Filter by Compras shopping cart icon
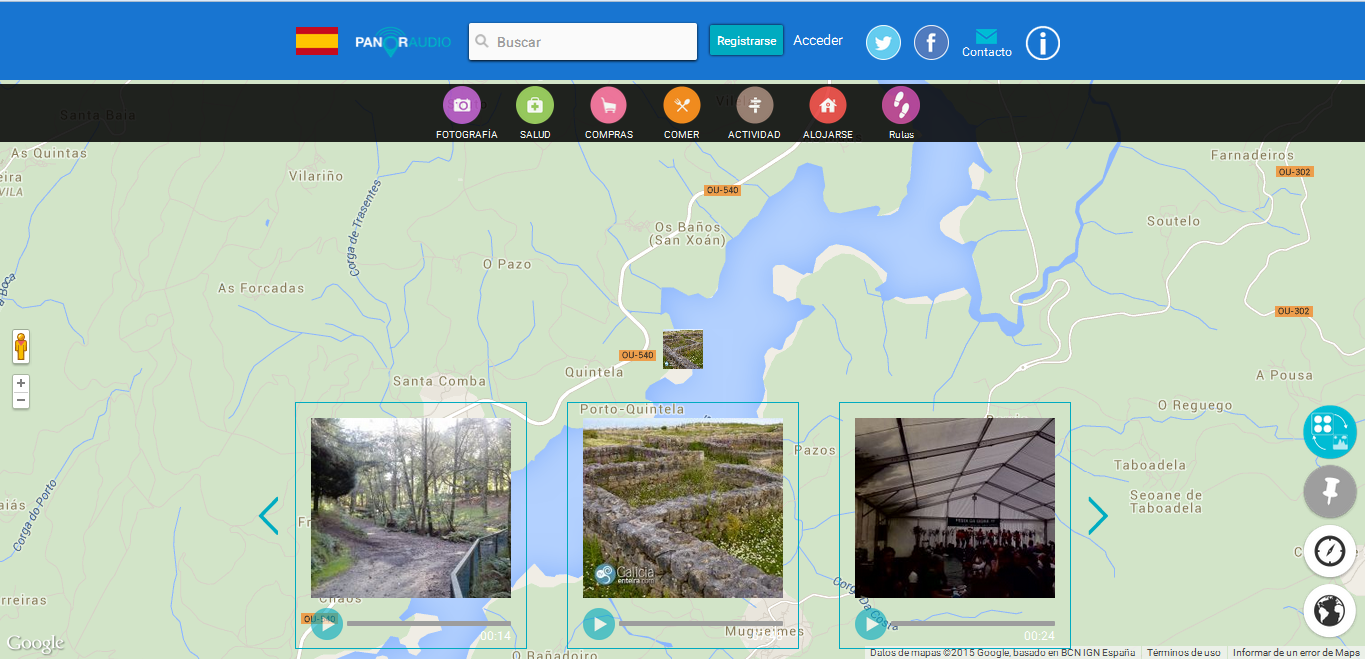The image size is (1365, 659). tap(608, 105)
